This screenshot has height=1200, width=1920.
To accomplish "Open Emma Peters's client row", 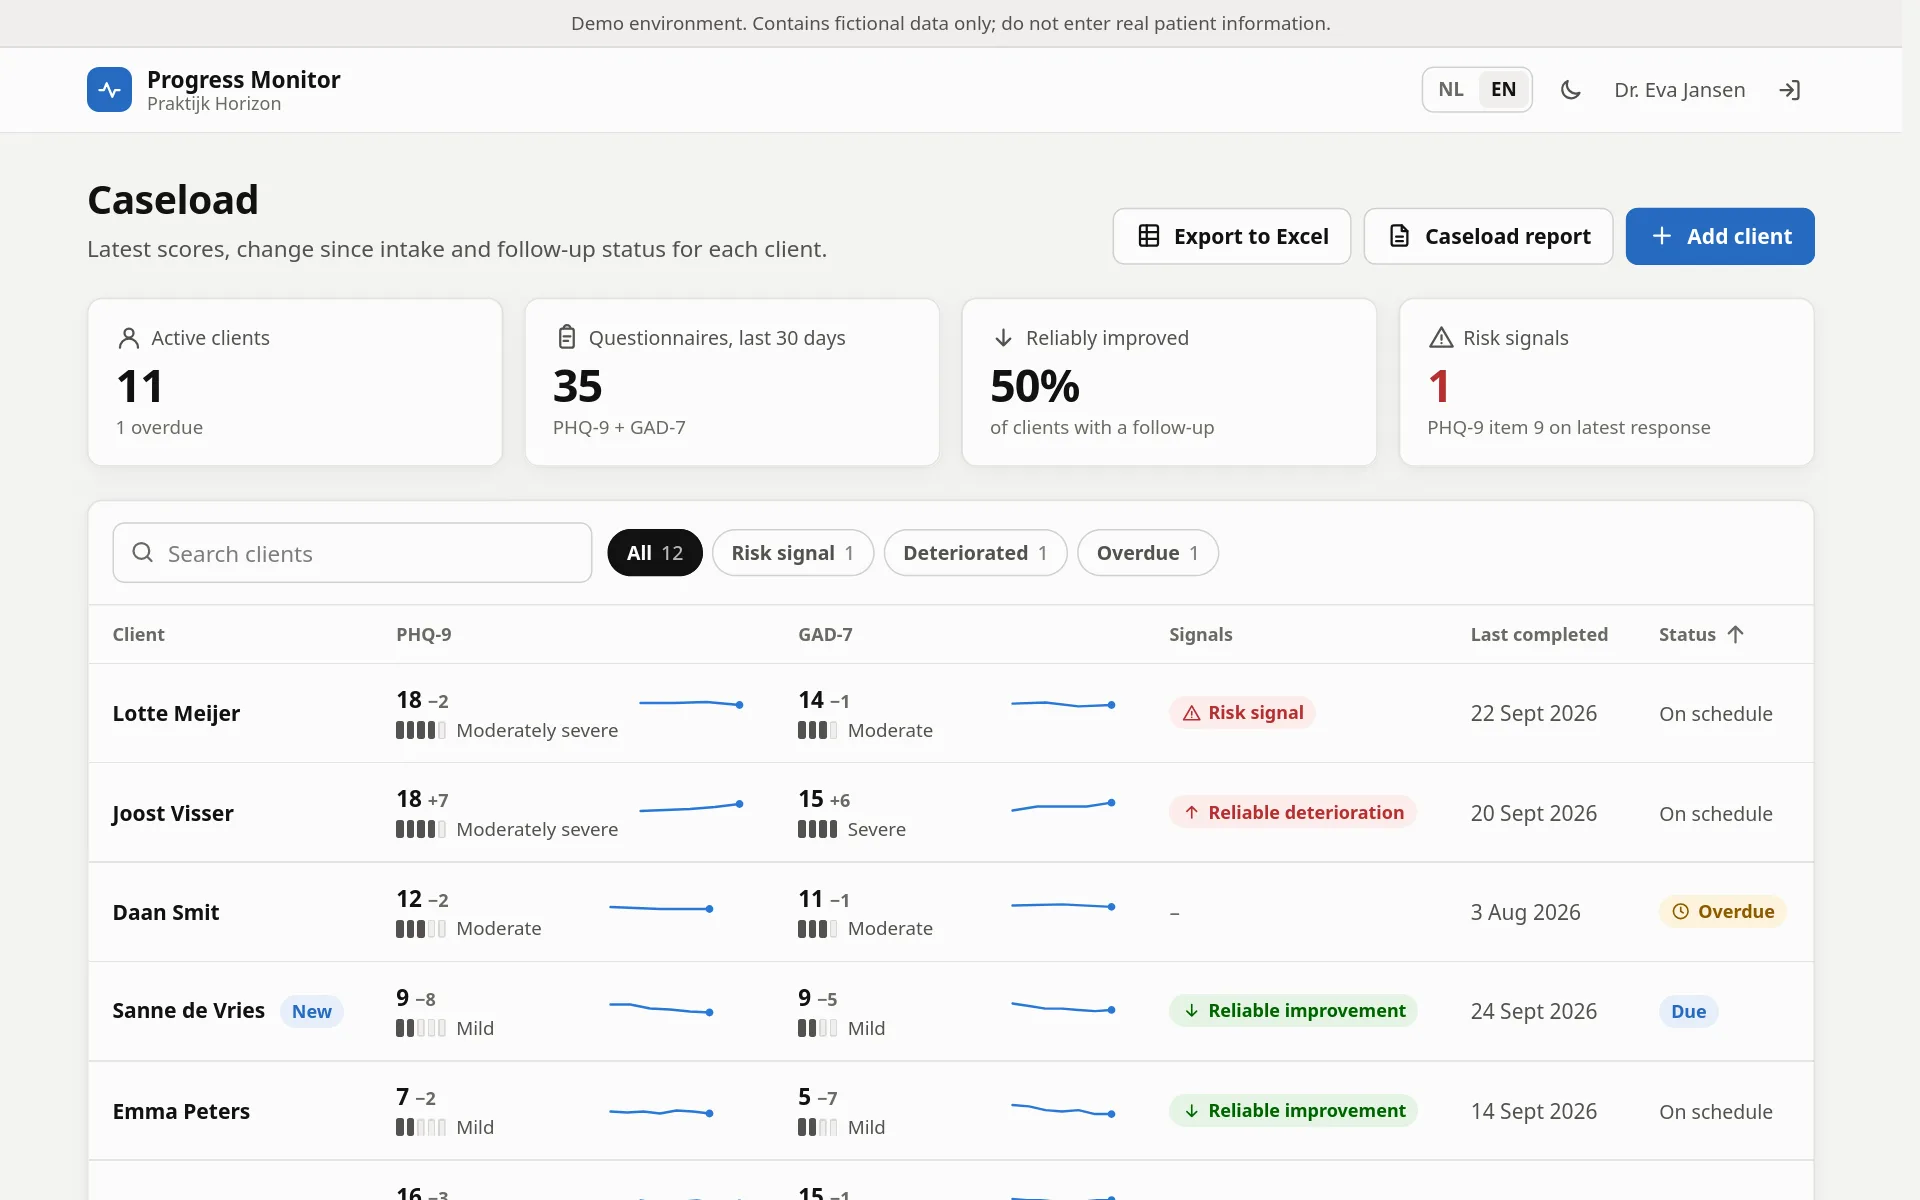I will coord(950,1110).
